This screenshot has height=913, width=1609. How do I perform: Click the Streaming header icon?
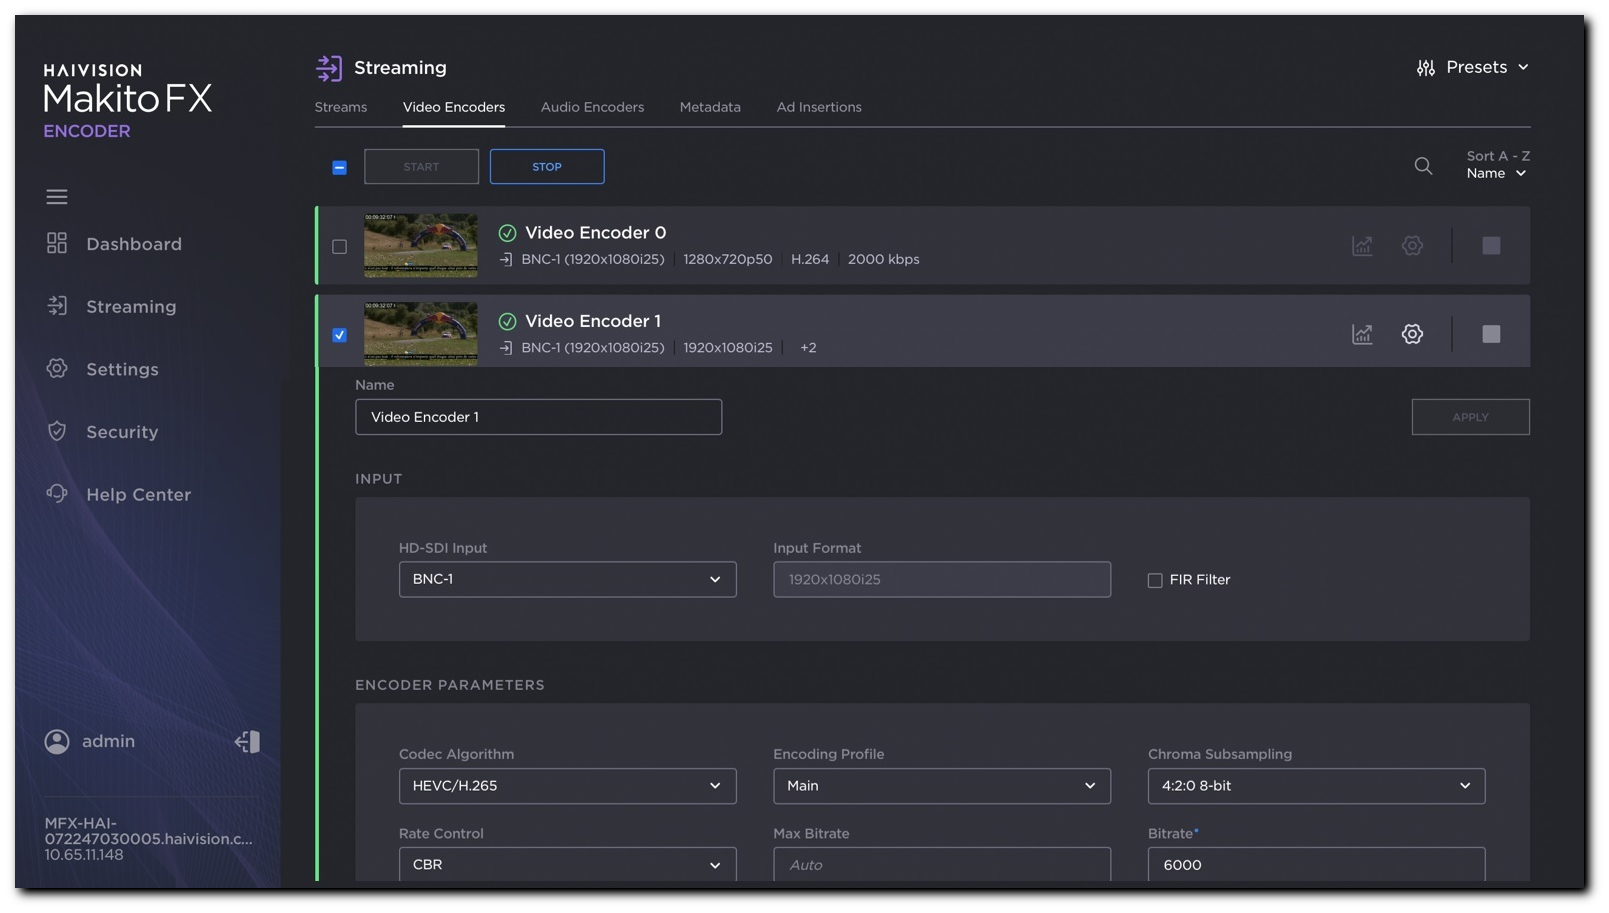pos(329,68)
